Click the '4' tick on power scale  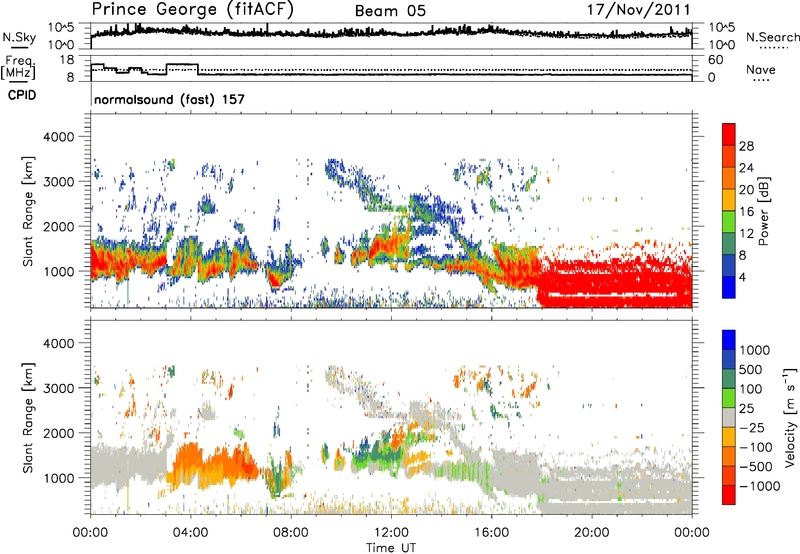742,277
